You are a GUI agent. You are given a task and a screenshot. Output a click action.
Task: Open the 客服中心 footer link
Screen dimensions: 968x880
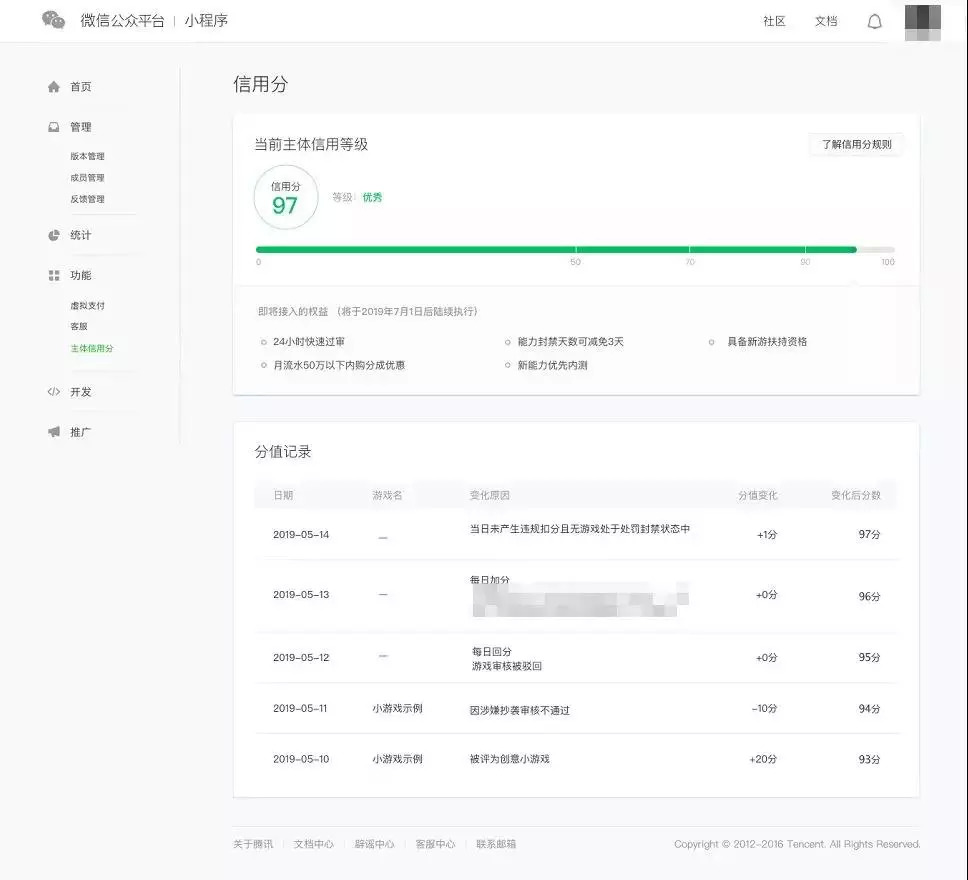435,844
